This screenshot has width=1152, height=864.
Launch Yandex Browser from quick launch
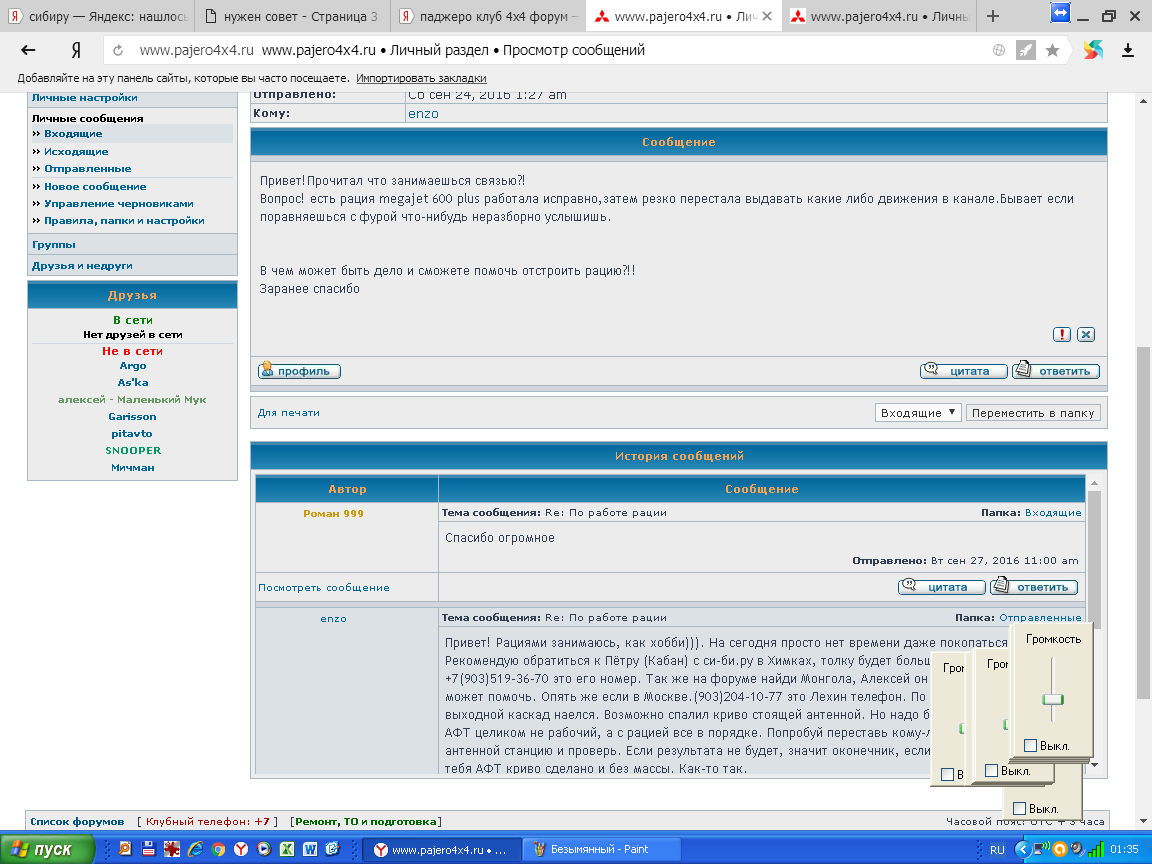click(241, 849)
